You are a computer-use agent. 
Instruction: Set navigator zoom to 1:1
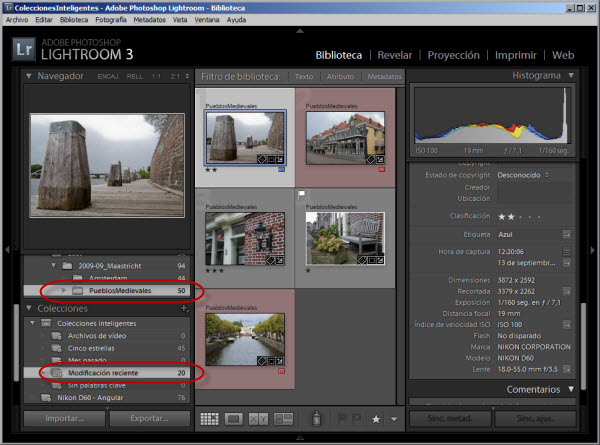click(x=156, y=77)
